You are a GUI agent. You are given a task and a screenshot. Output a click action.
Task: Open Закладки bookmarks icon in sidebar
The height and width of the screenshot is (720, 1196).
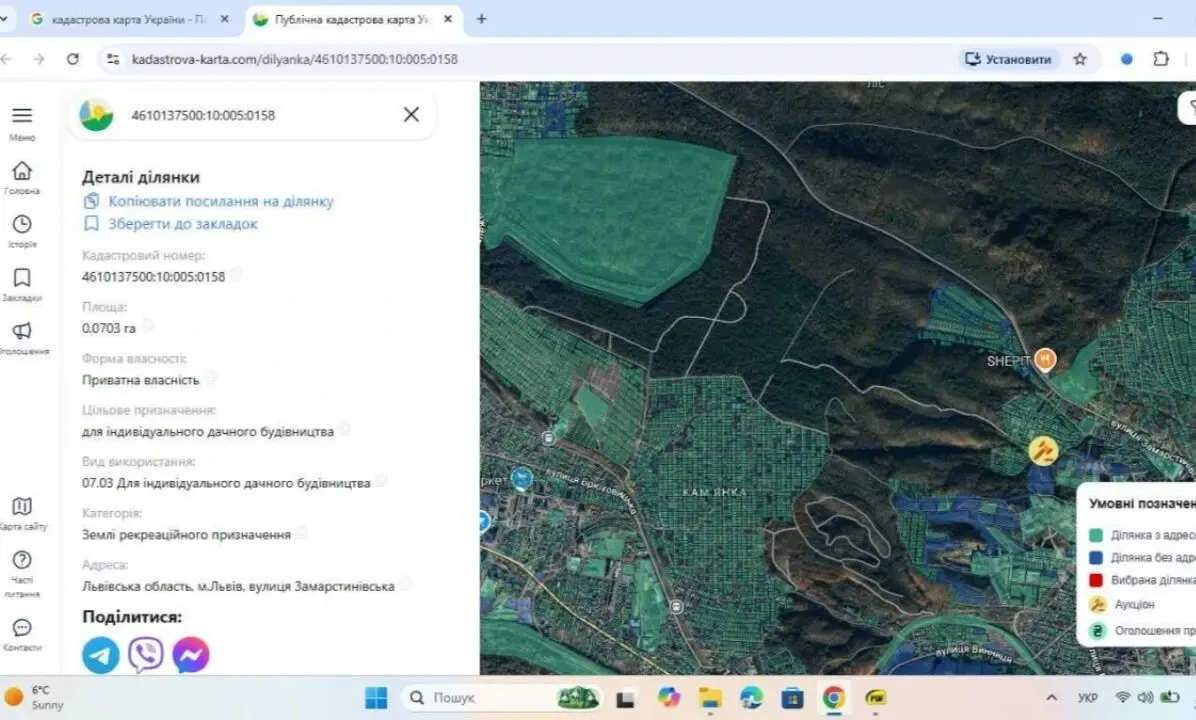click(22, 278)
